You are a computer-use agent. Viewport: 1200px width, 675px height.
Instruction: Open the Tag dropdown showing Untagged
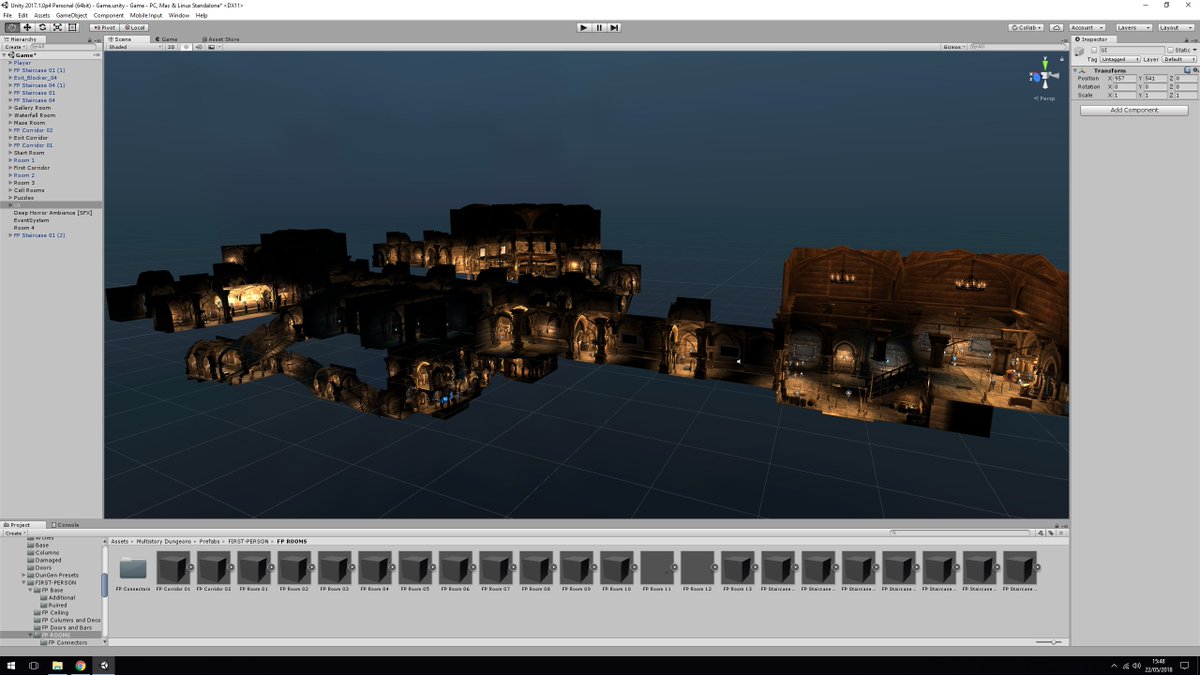(x=1120, y=59)
